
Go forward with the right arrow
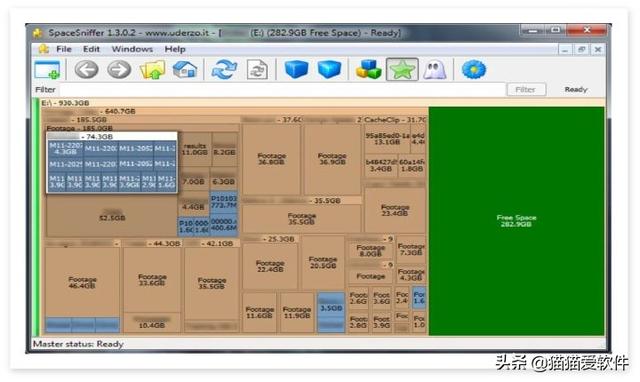click(x=119, y=69)
